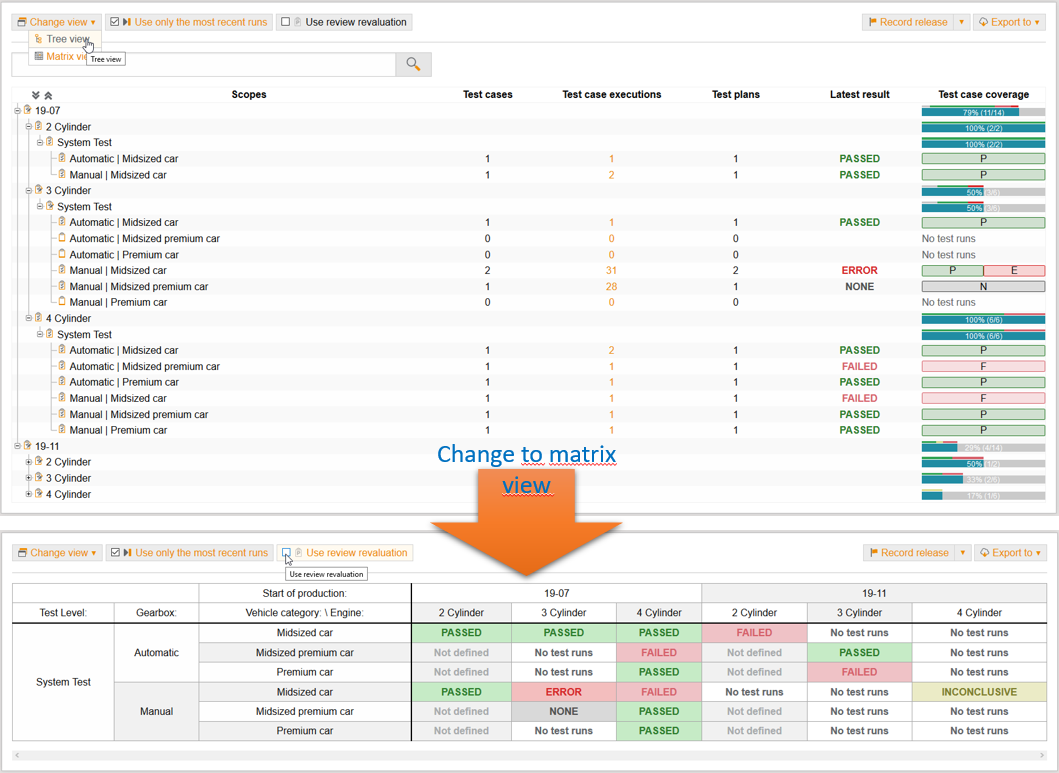Open the 31 test case executions link
Image resolution: width=1059 pixels, height=773 pixels.
(x=611, y=271)
